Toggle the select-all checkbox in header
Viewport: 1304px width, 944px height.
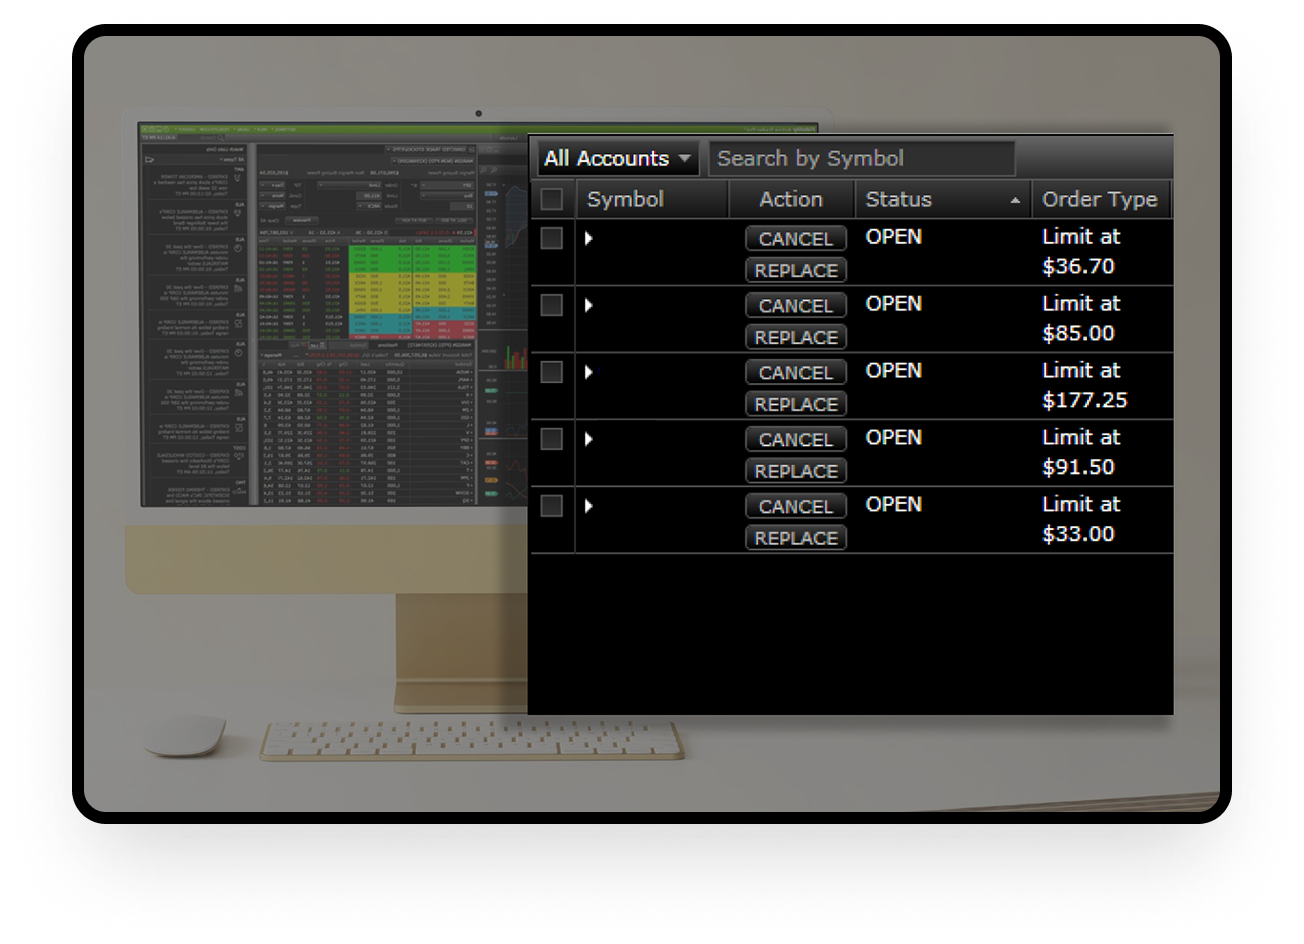coord(551,199)
